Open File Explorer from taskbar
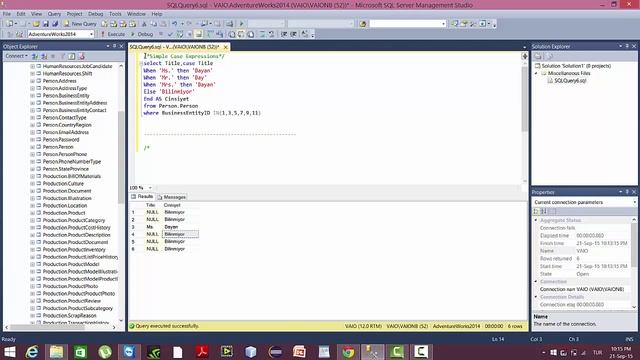The image size is (640, 360). pyautogui.click(x=56, y=352)
